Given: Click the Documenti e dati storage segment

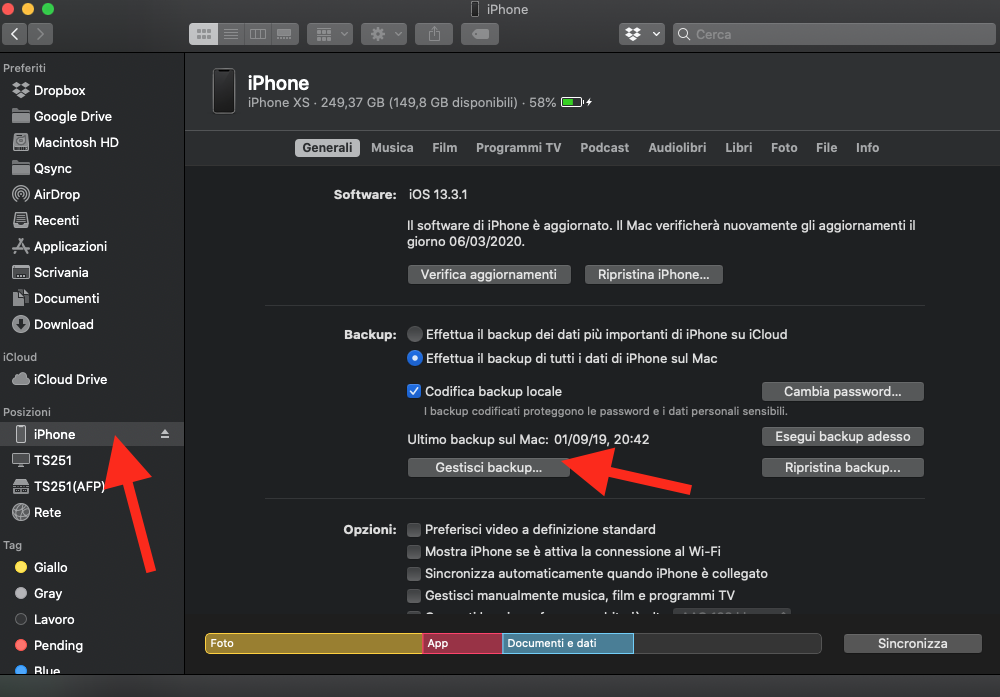Looking at the screenshot, I should pos(568,643).
